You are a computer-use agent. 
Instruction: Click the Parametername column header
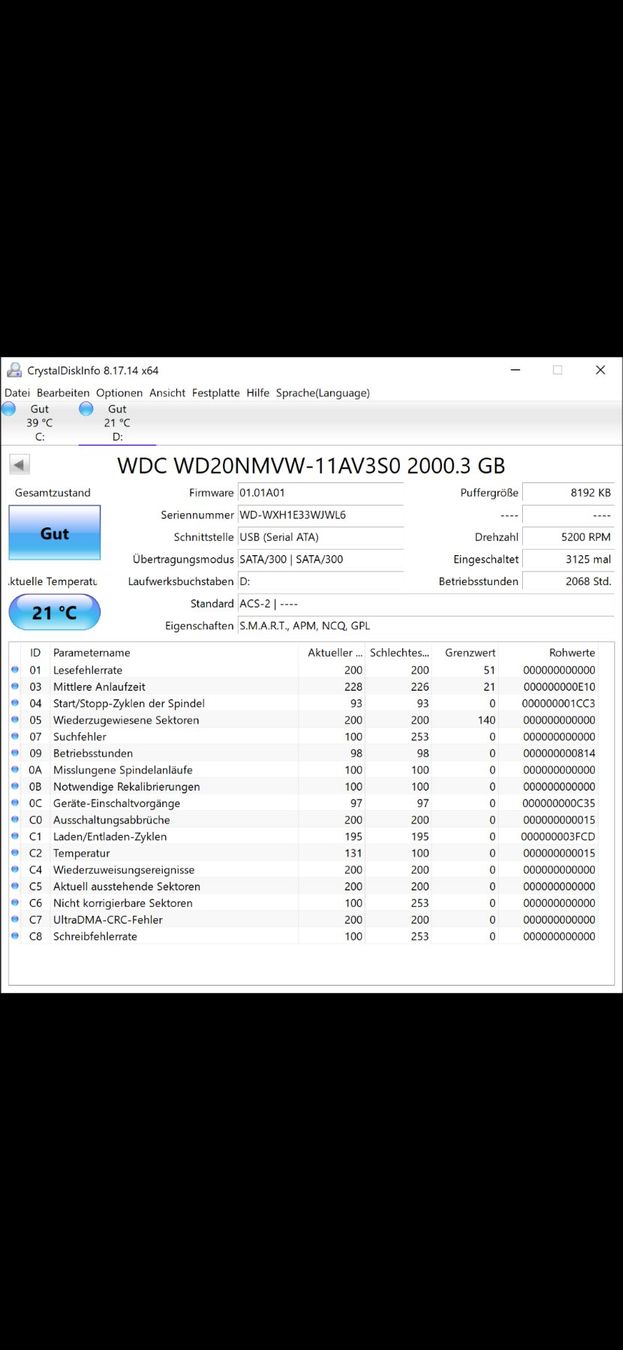coord(173,653)
